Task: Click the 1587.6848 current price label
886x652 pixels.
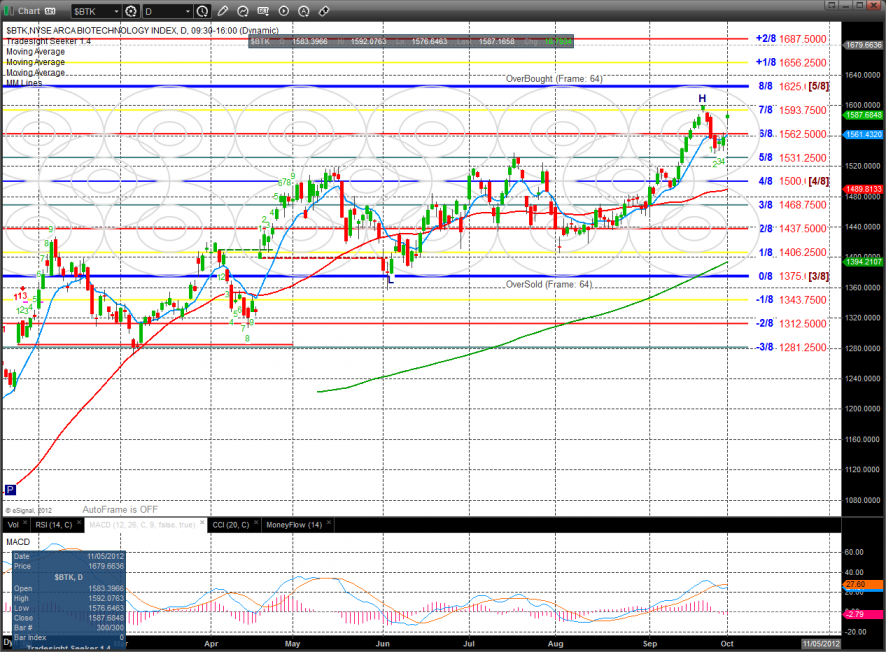Action: 863,114
